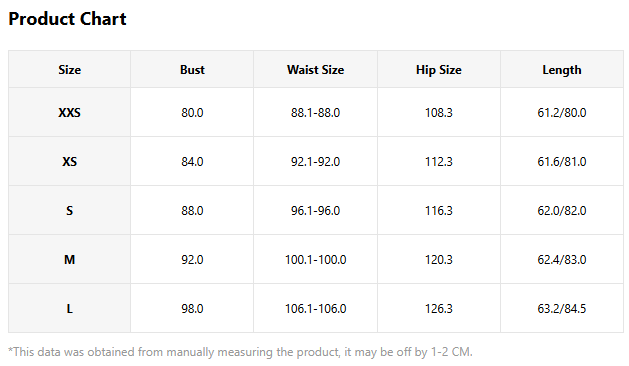629x366 pixels.
Task: Click the Hip Size column header
Action: coord(439,69)
